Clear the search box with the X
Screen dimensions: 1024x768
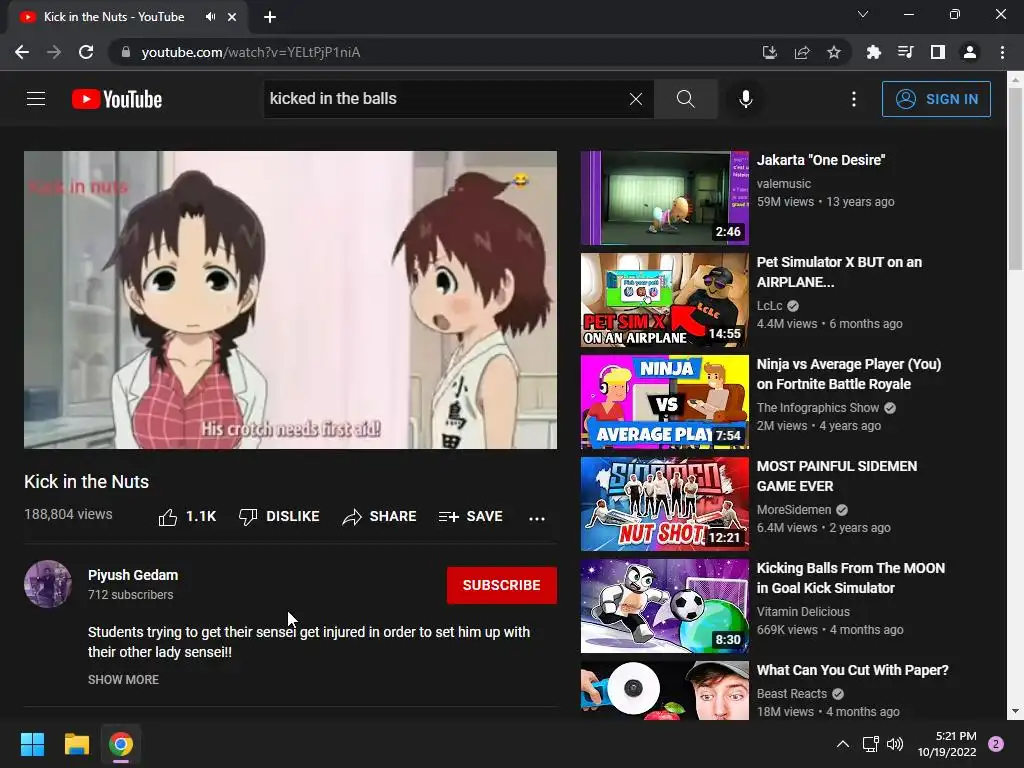[x=635, y=99]
